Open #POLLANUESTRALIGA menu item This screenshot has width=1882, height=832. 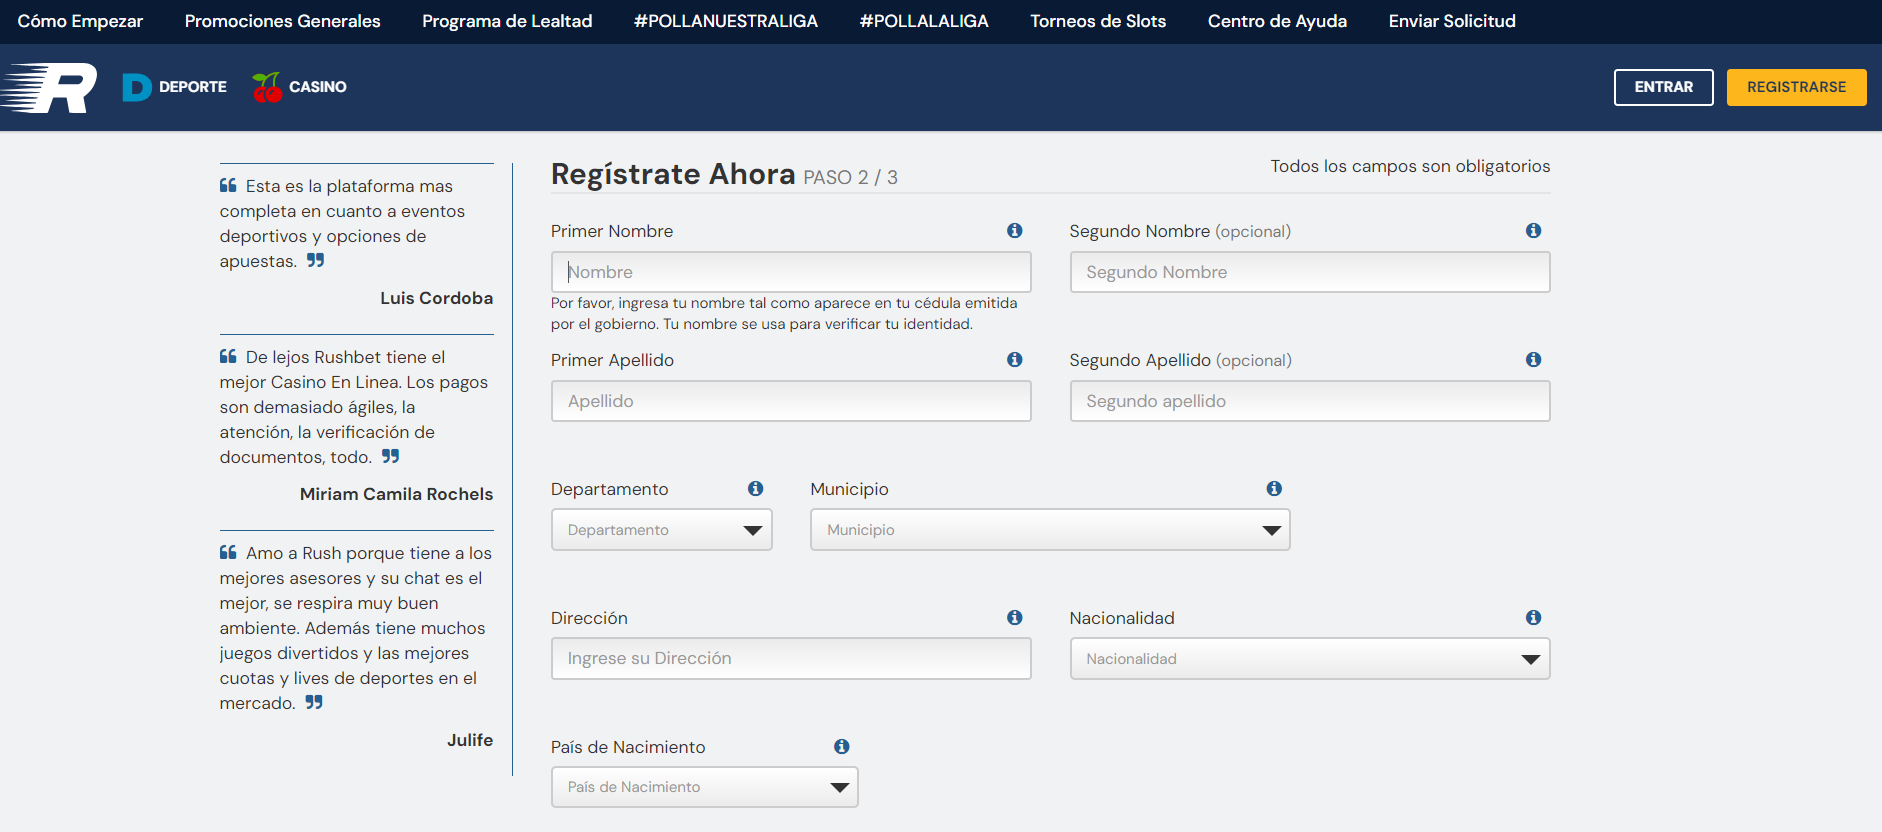pyautogui.click(x=726, y=21)
